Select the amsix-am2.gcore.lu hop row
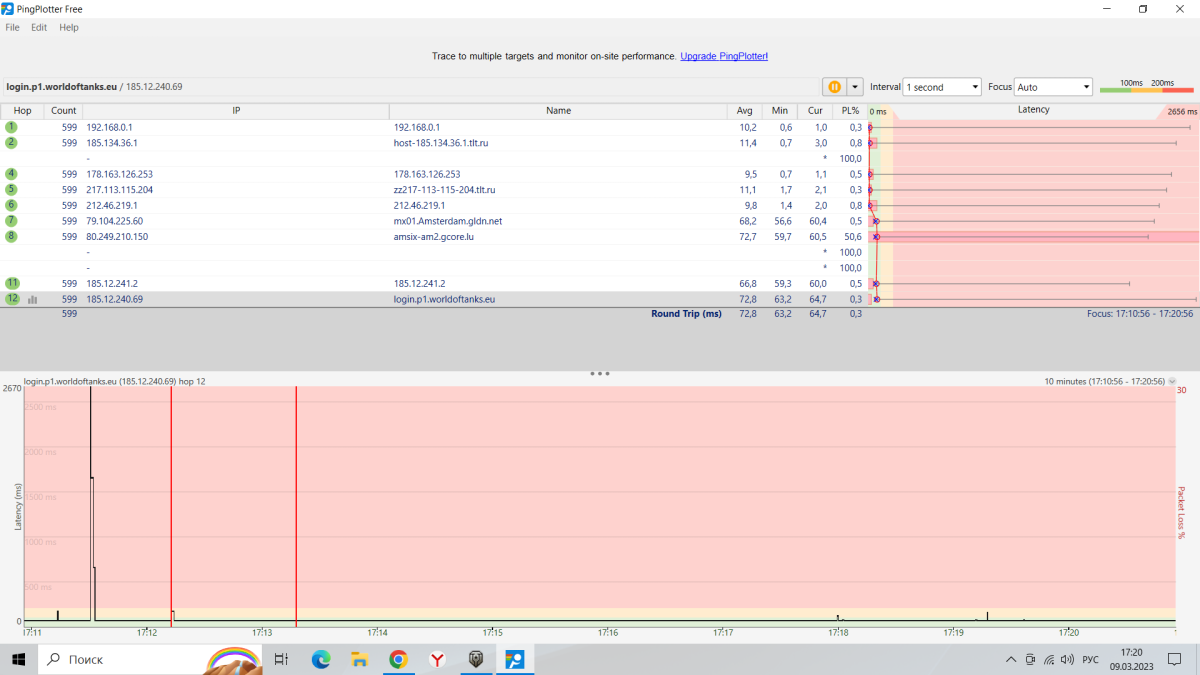Screen dimensions: 1200x675 coord(448,237)
